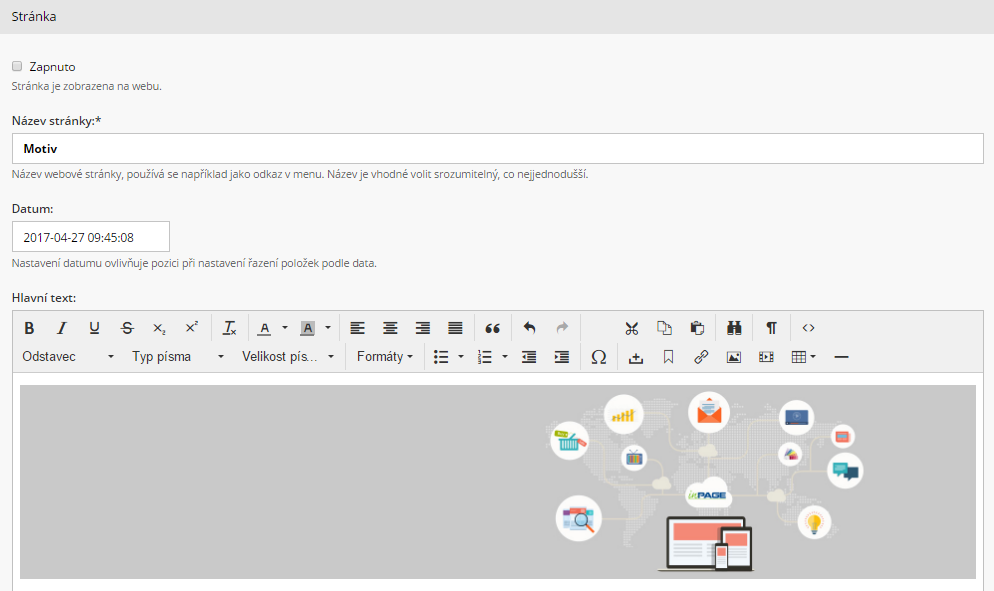Open the Velikost písma size dropdown
The height and width of the screenshot is (591, 994).
click(x=288, y=357)
